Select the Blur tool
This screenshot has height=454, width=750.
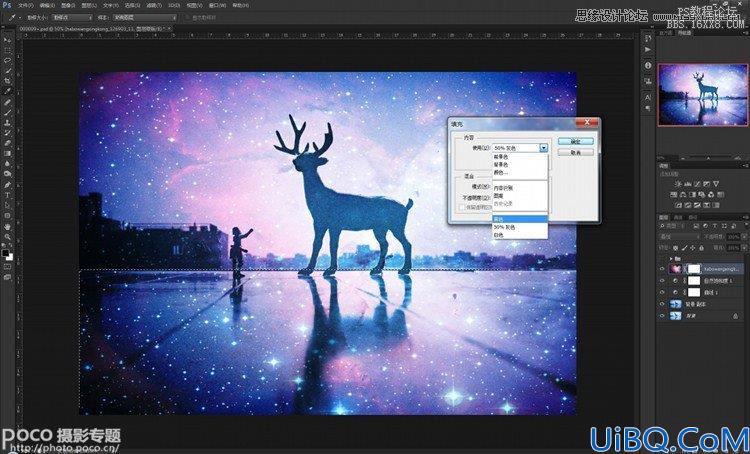coord(8,163)
